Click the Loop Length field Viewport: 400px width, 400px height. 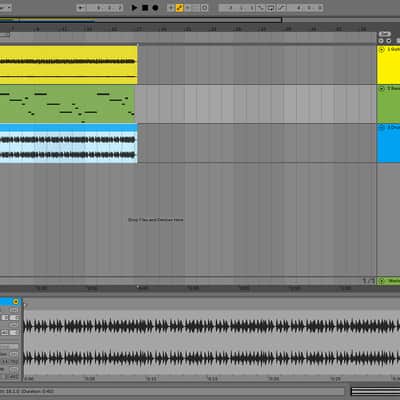pos(305,8)
